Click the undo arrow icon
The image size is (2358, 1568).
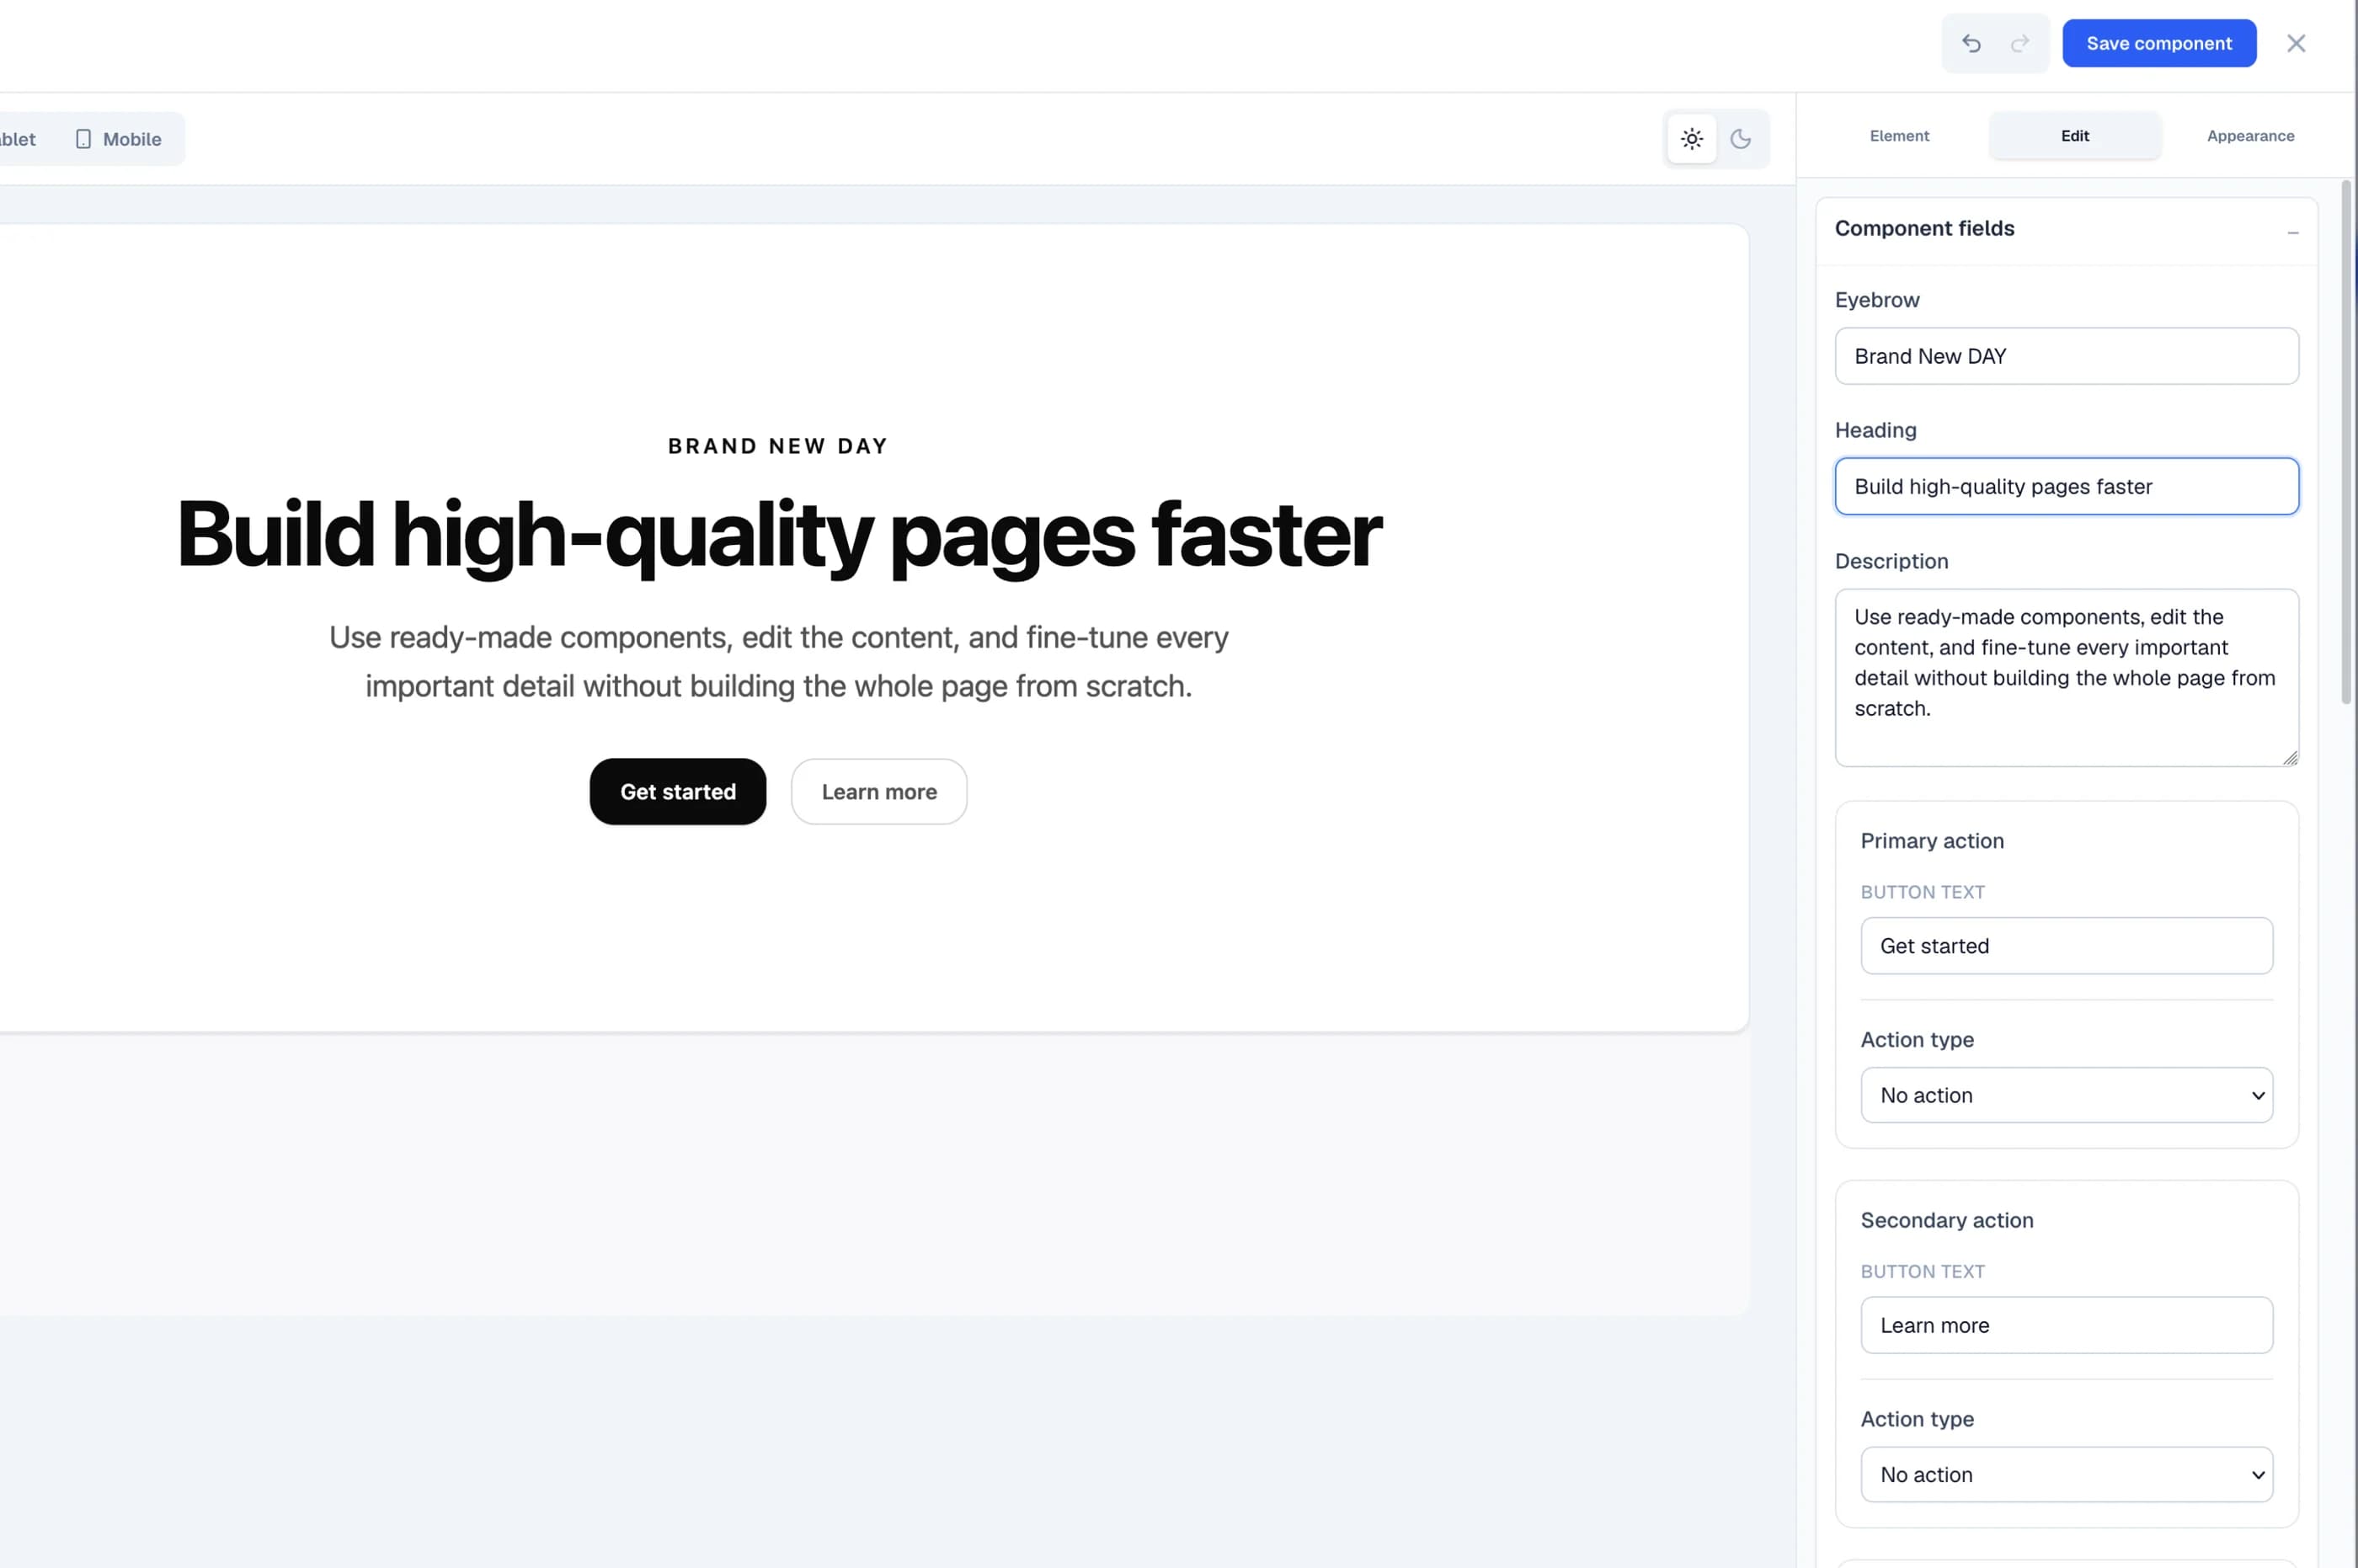click(x=1971, y=43)
